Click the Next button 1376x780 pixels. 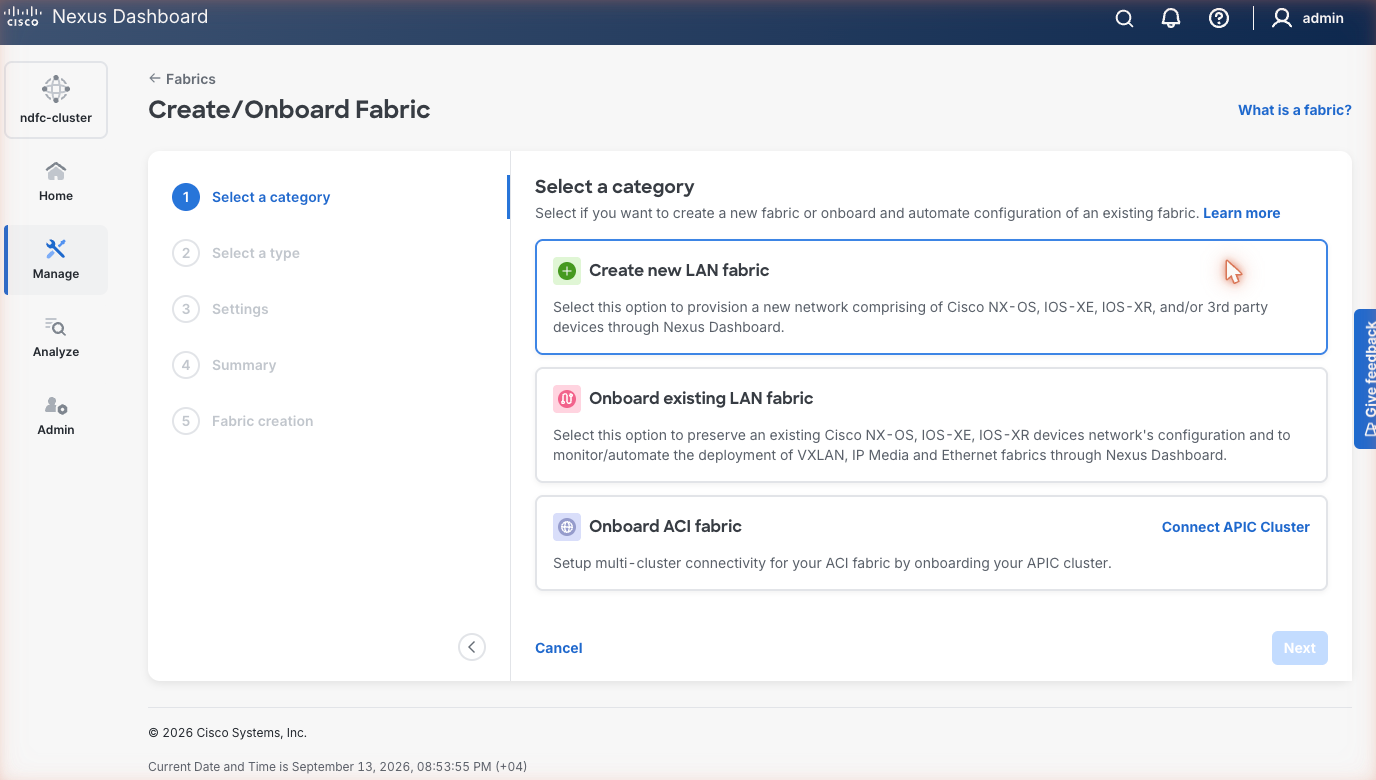tap(1299, 648)
